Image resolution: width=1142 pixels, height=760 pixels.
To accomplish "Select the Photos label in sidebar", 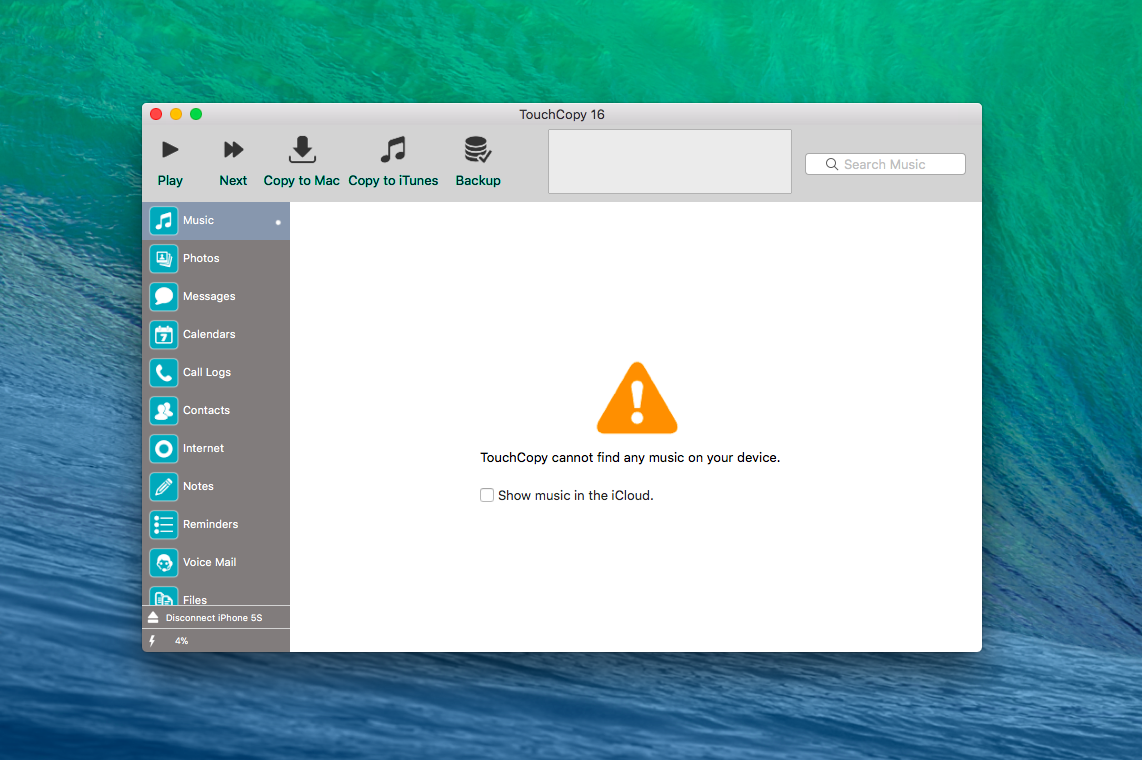I will (x=201, y=258).
